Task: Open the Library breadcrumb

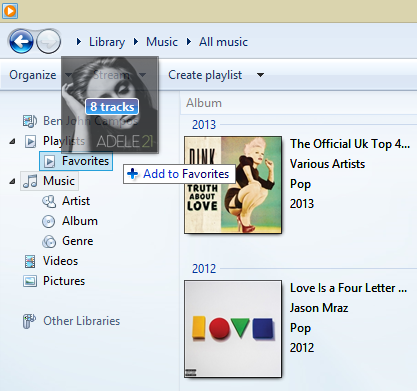Action: pyautogui.click(x=107, y=42)
